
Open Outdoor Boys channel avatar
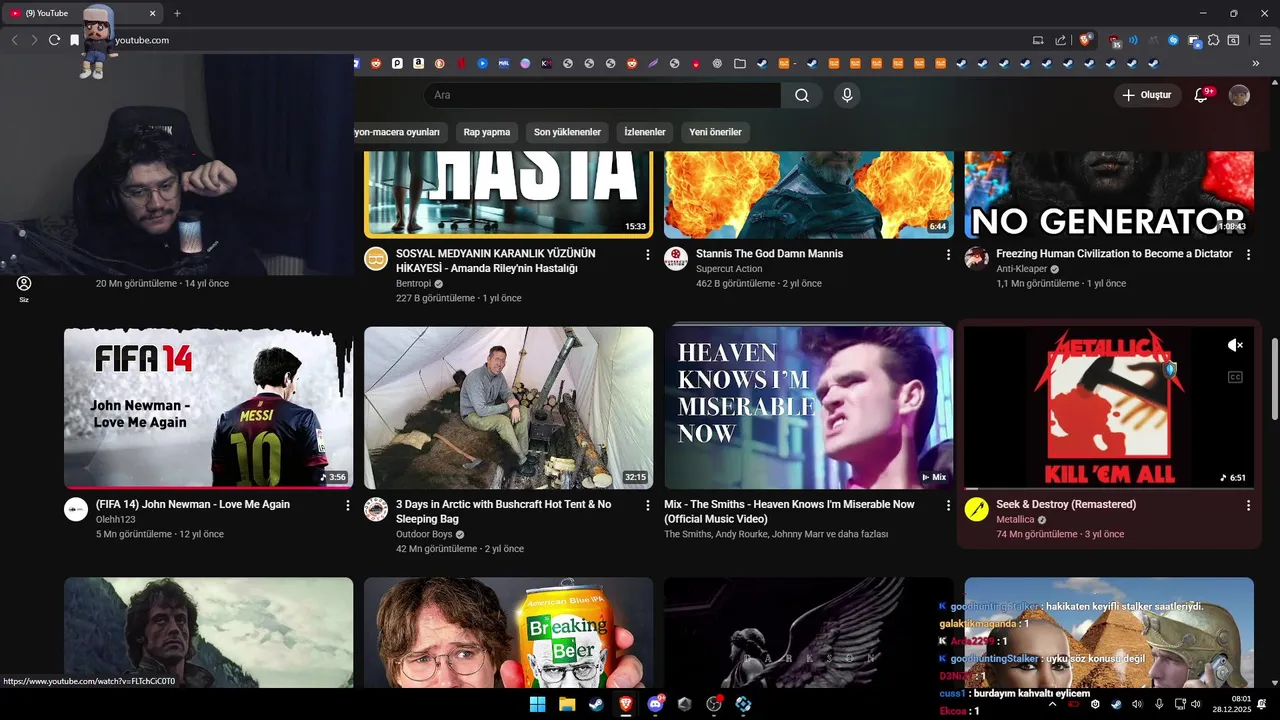point(376,509)
